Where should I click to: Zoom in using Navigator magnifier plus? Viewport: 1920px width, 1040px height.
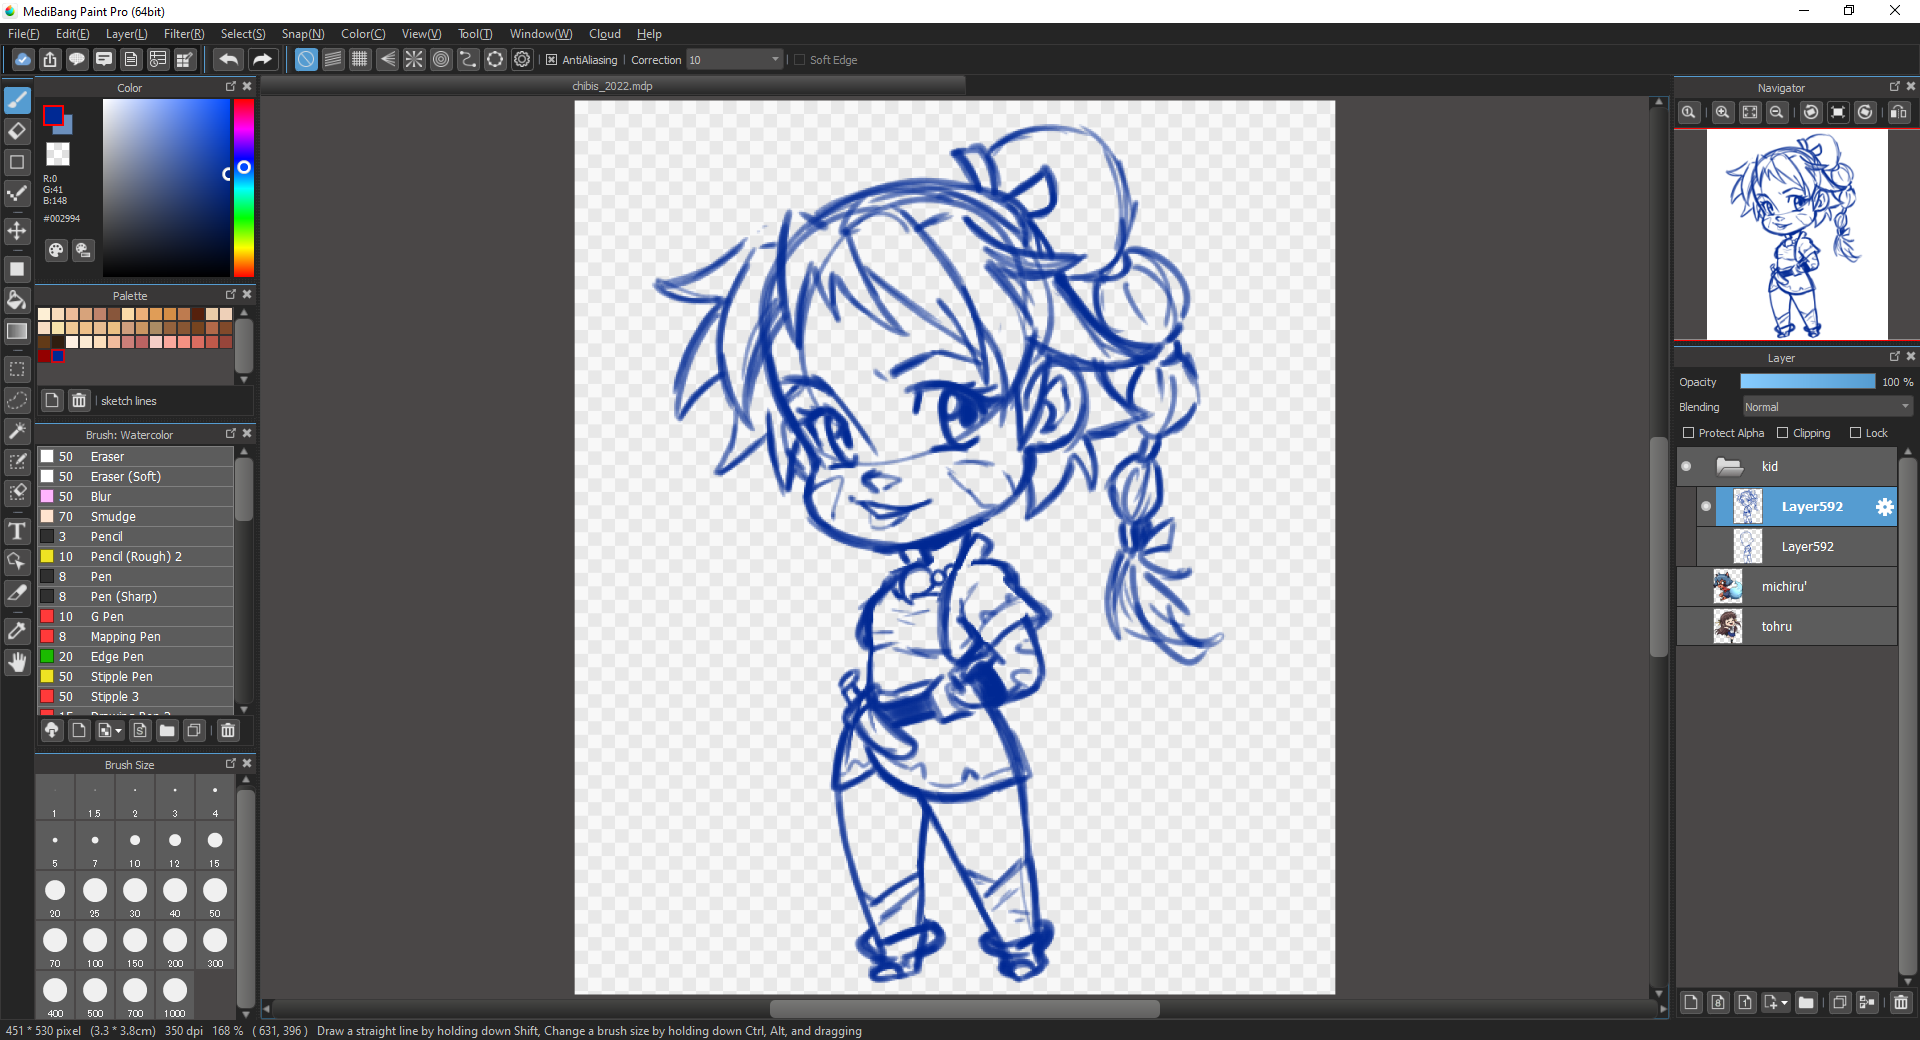[1723, 113]
